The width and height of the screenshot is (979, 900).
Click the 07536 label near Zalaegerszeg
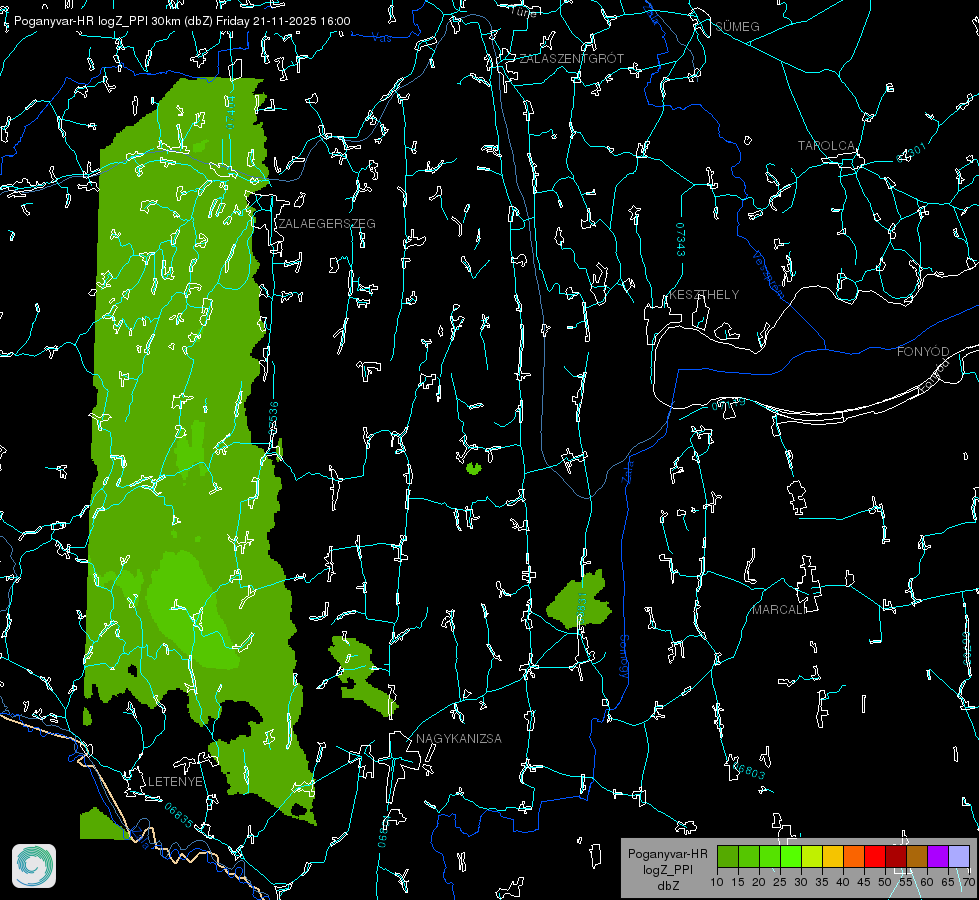coord(273,418)
